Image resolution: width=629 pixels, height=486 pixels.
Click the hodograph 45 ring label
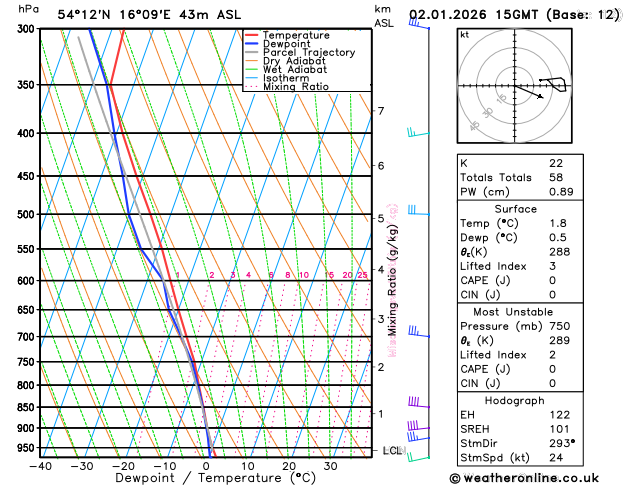click(475, 126)
